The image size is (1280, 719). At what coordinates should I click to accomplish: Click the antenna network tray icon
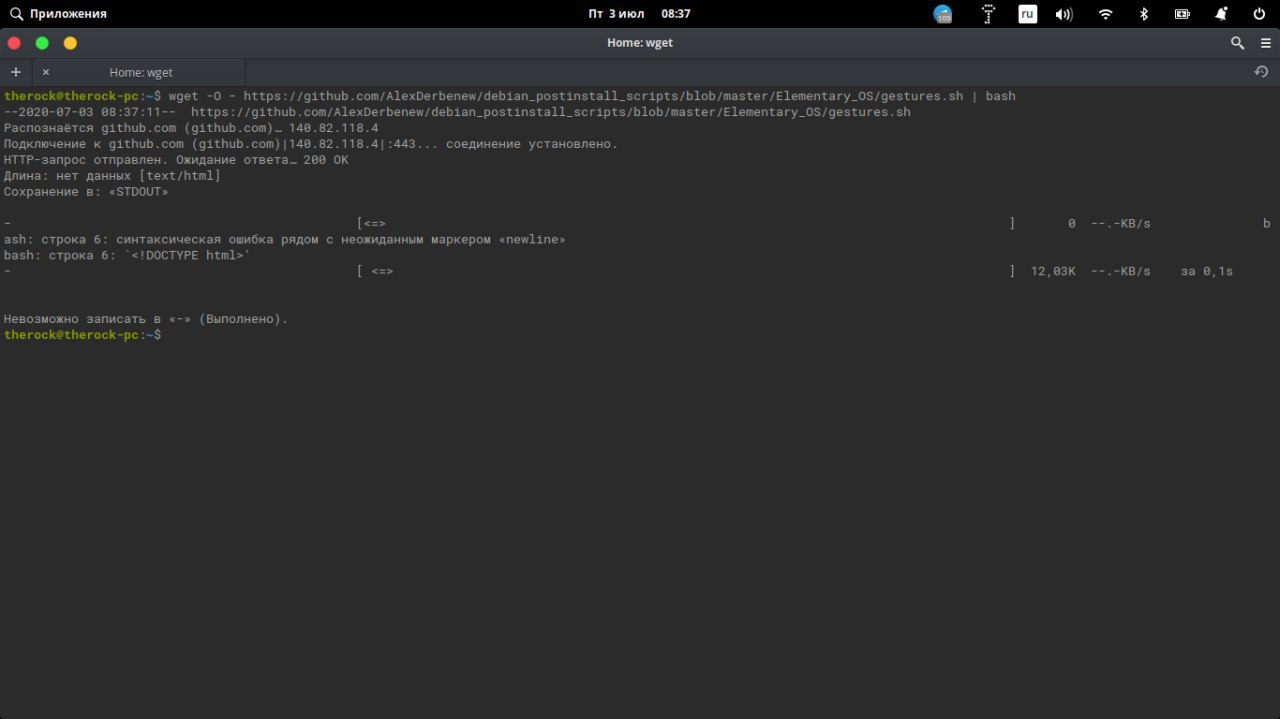point(988,14)
